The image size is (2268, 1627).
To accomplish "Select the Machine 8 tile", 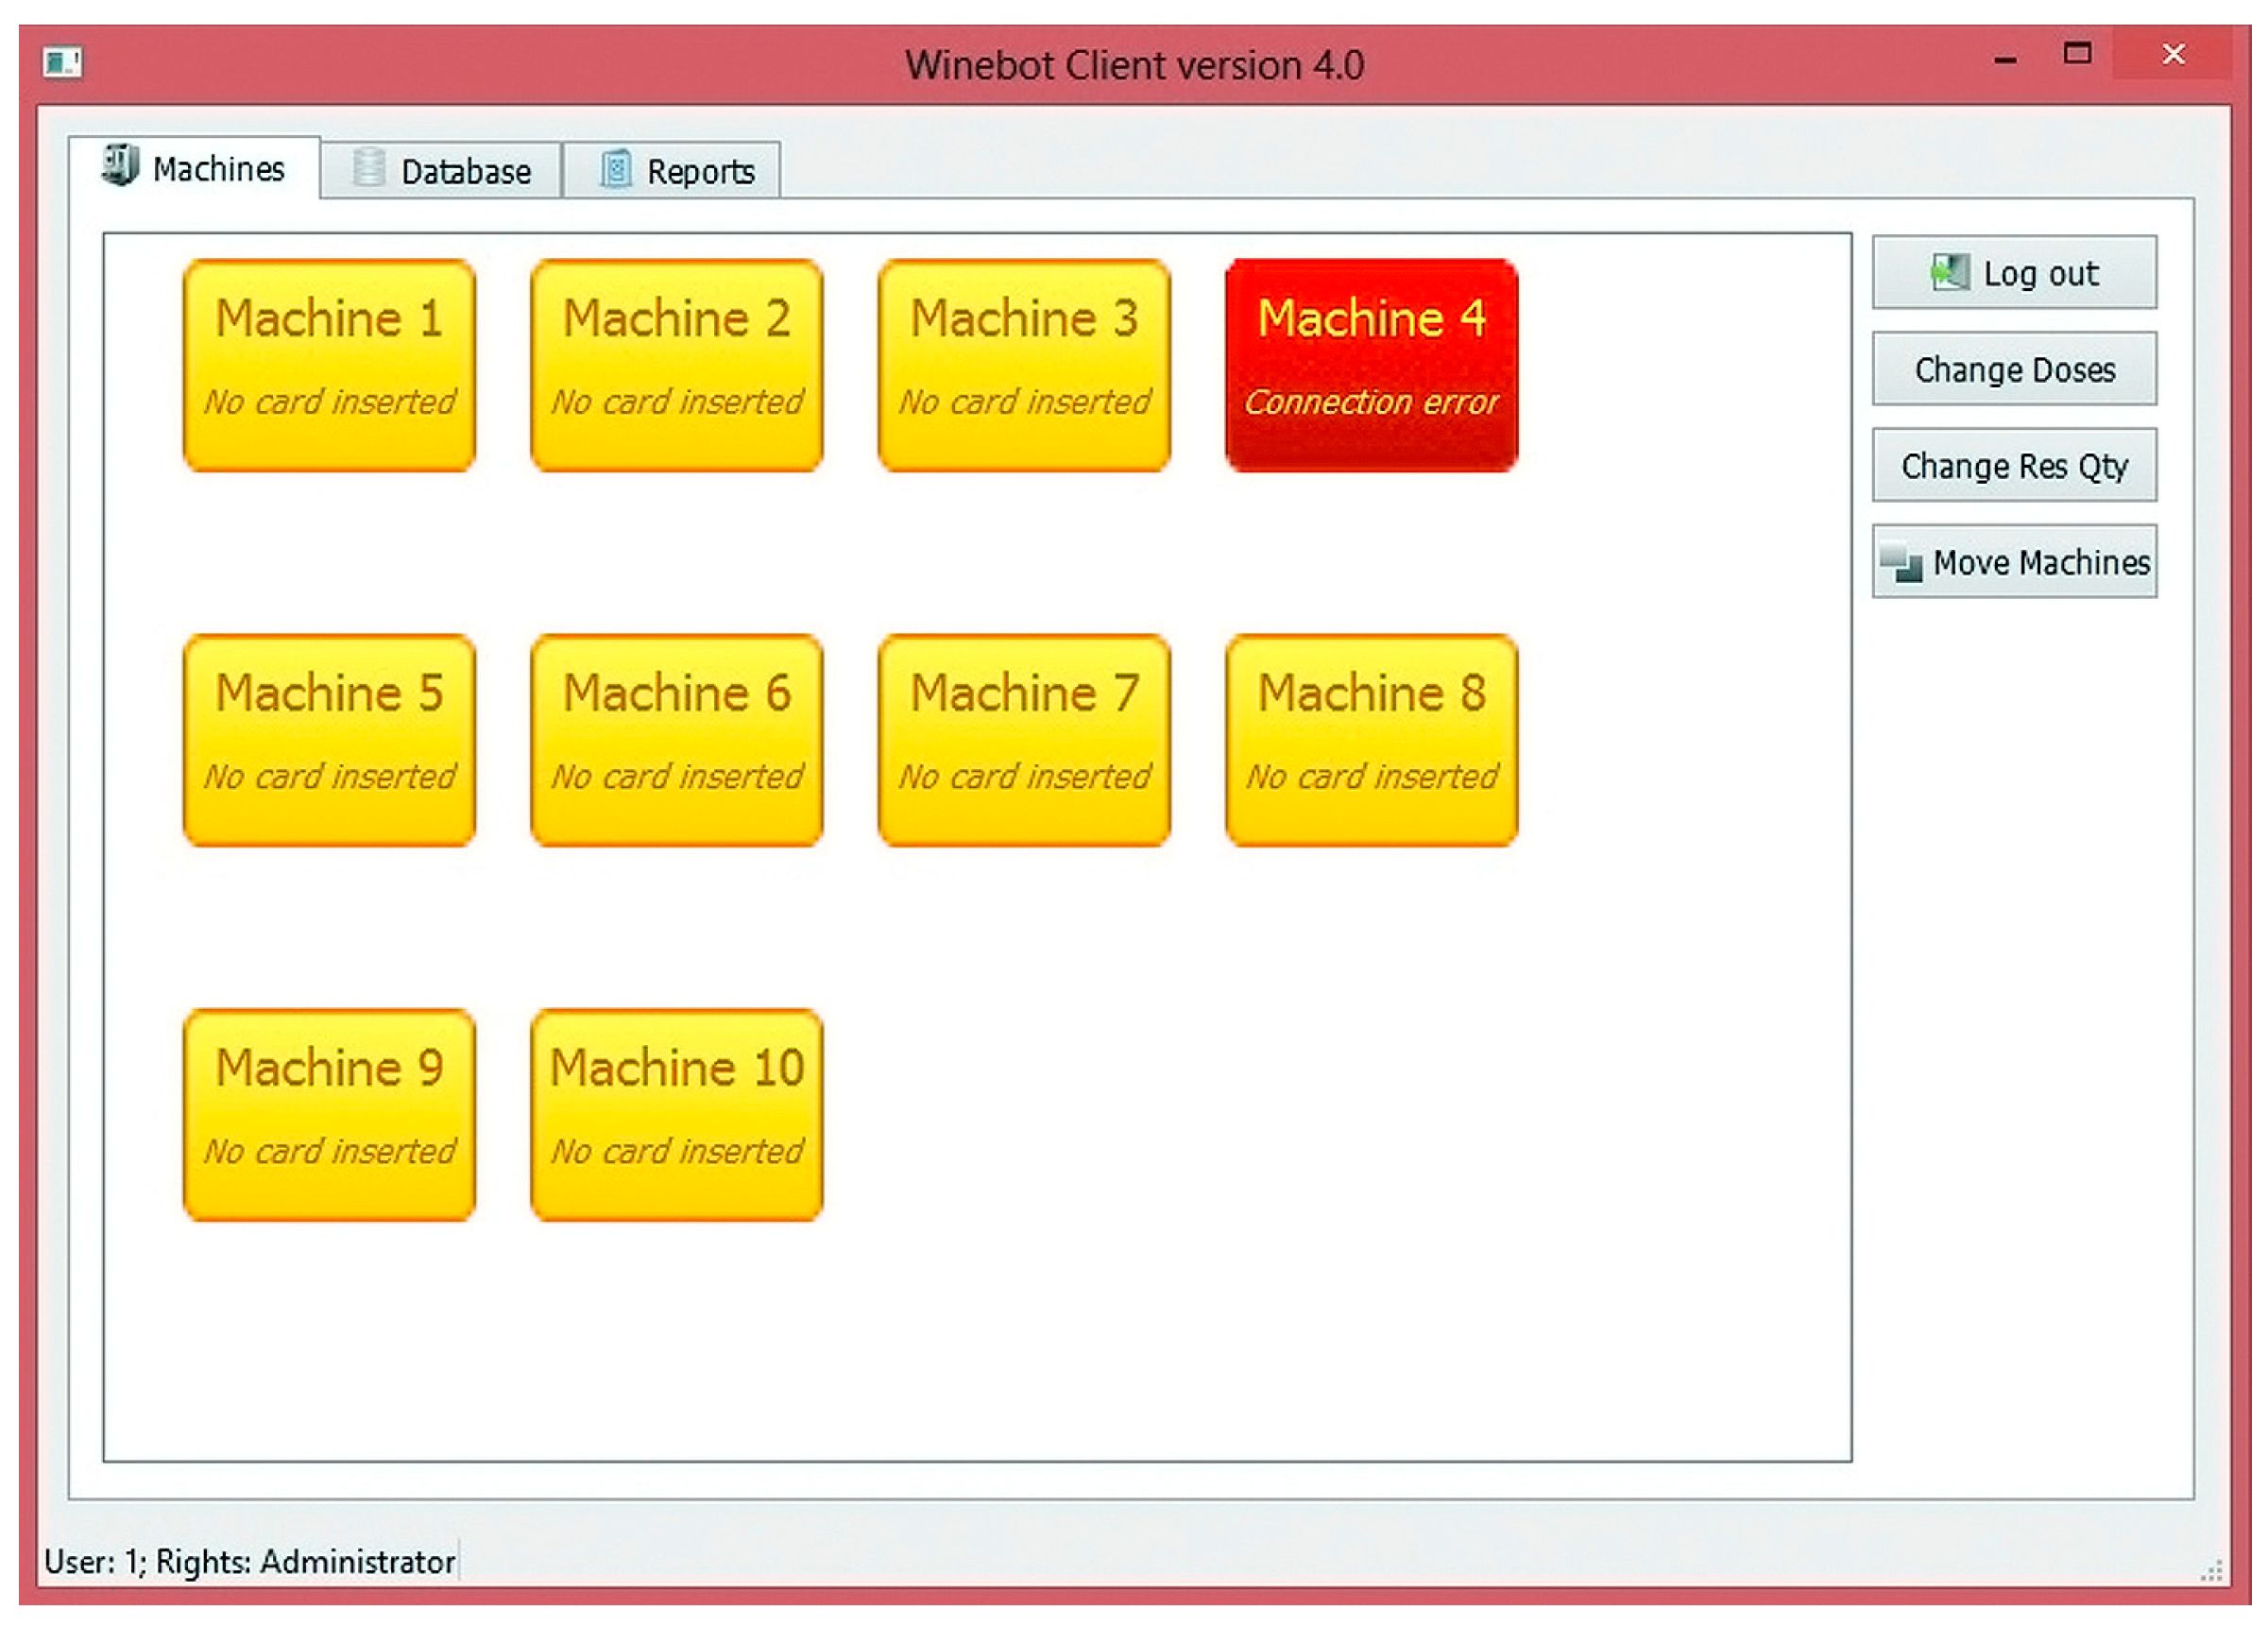I will pyautogui.click(x=1371, y=740).
